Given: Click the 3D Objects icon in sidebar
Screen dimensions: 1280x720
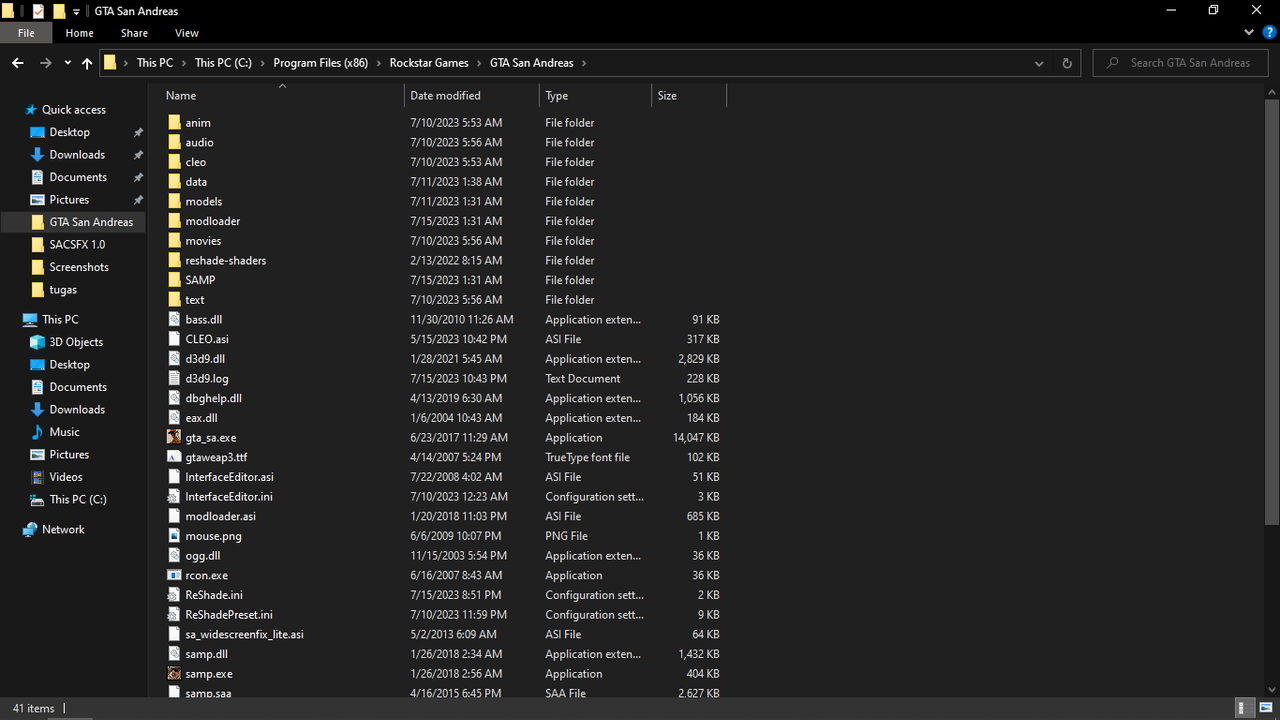Looking at the screenshot, I should [37, 342].
